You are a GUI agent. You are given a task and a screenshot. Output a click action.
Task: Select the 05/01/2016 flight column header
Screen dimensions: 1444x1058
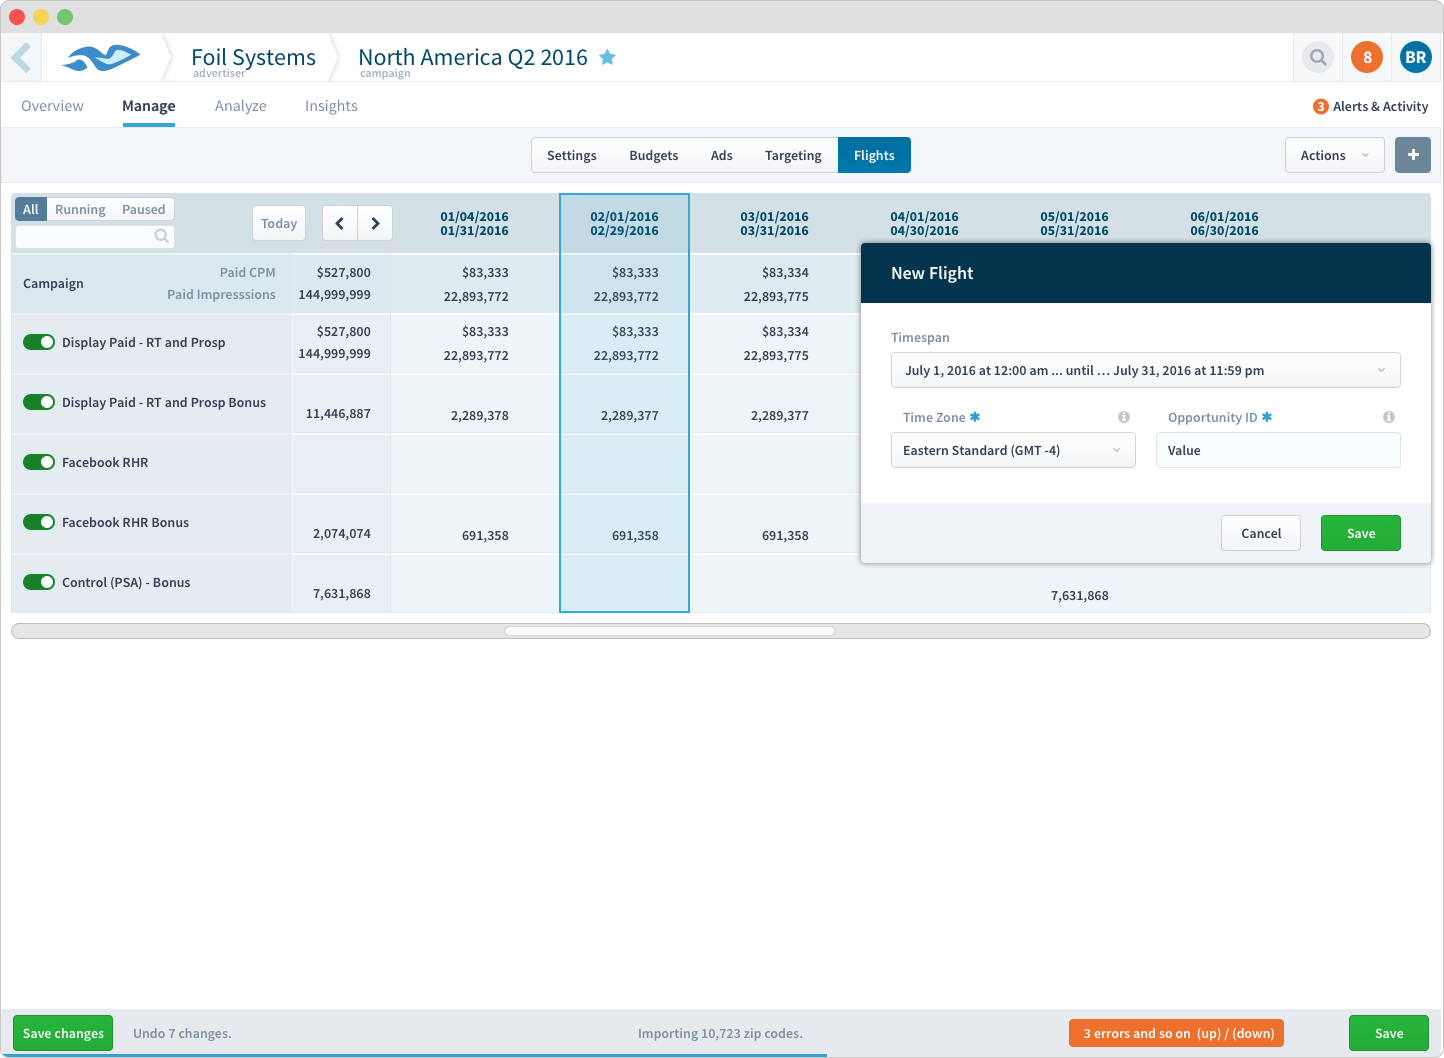1074,223
